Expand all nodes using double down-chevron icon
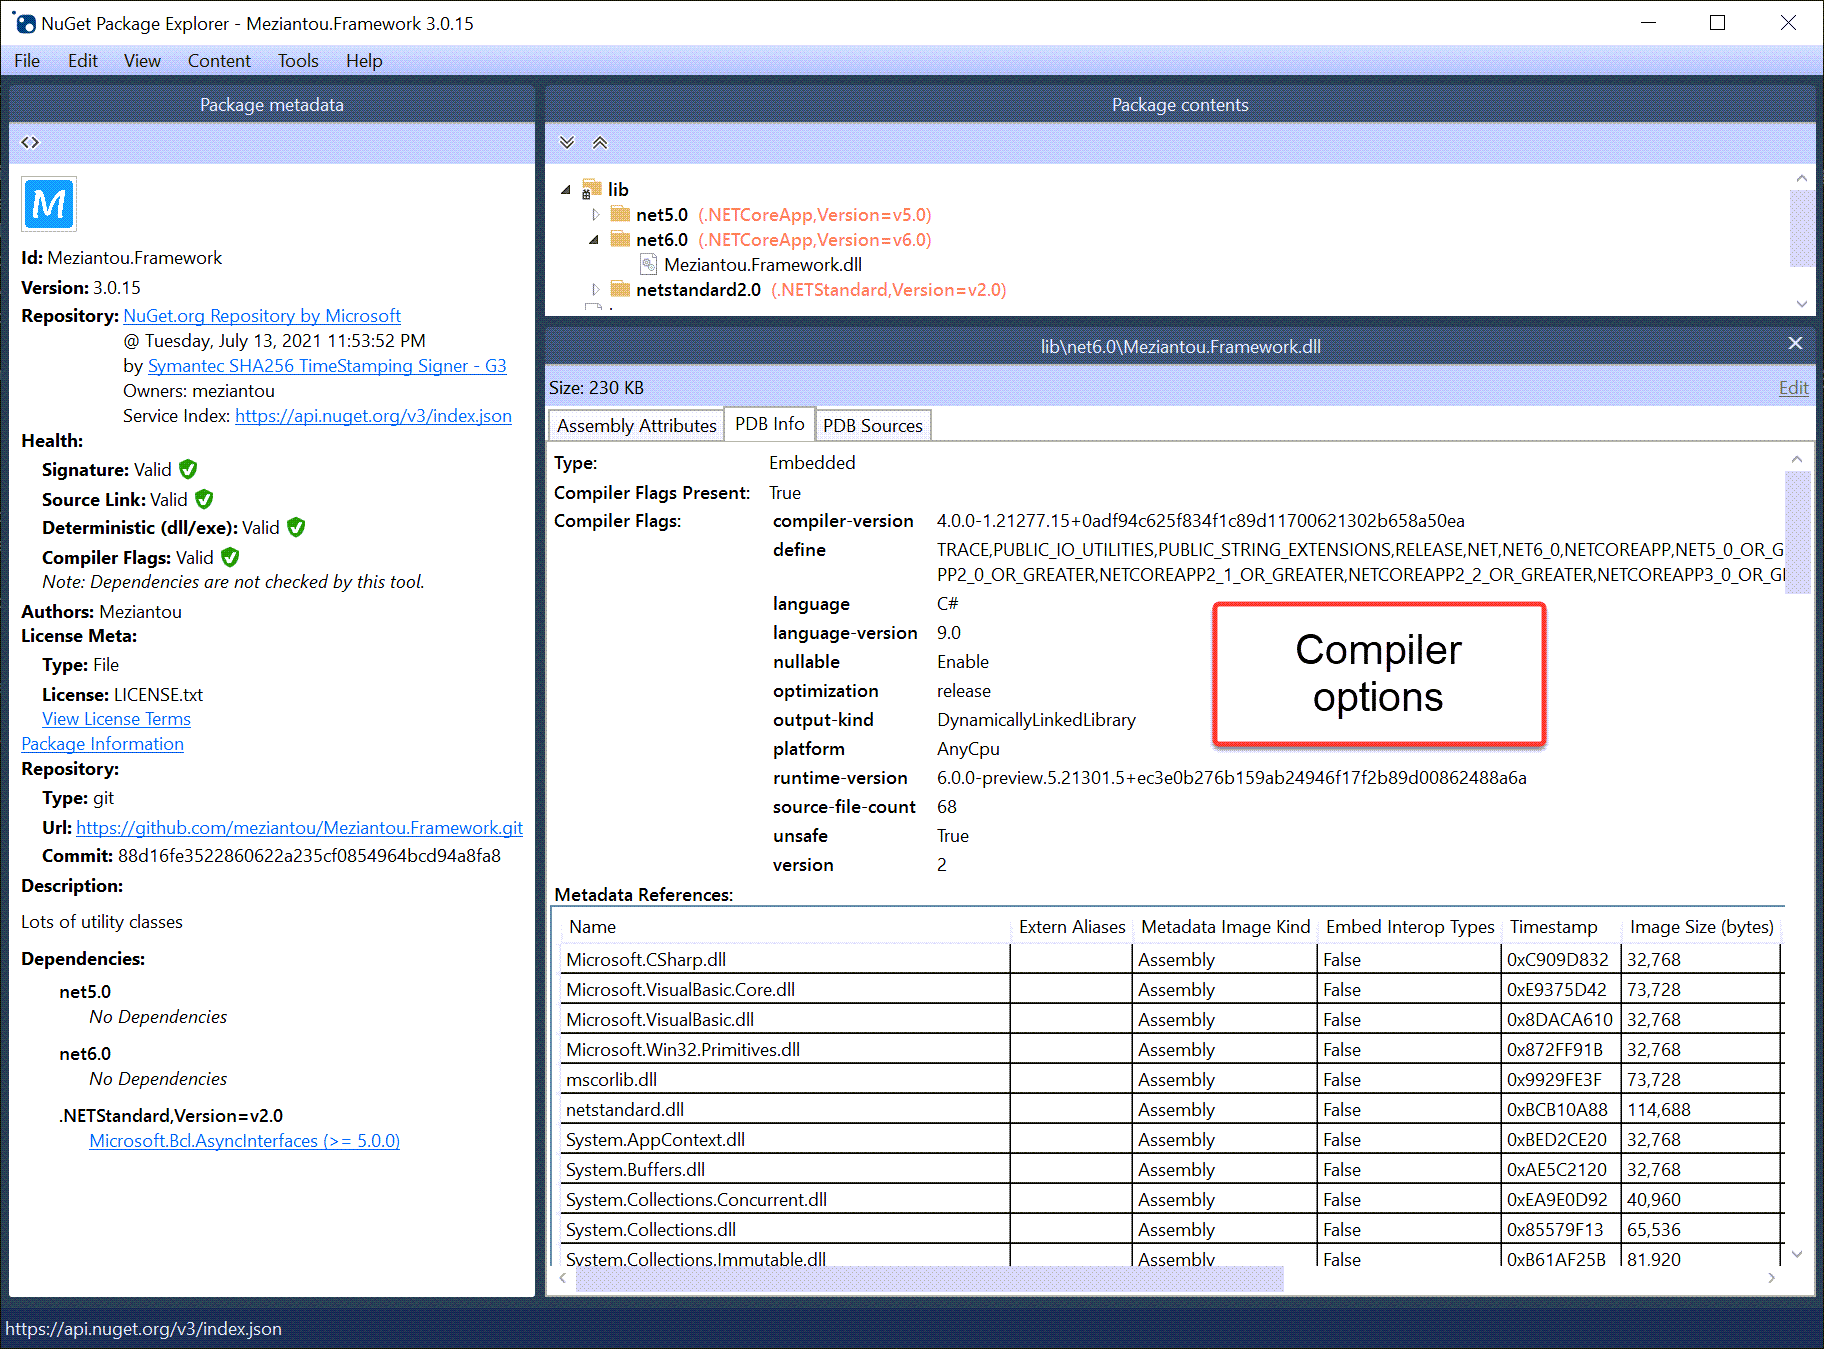Viewport: 1824px width, 1349px height. coord(567,142)
